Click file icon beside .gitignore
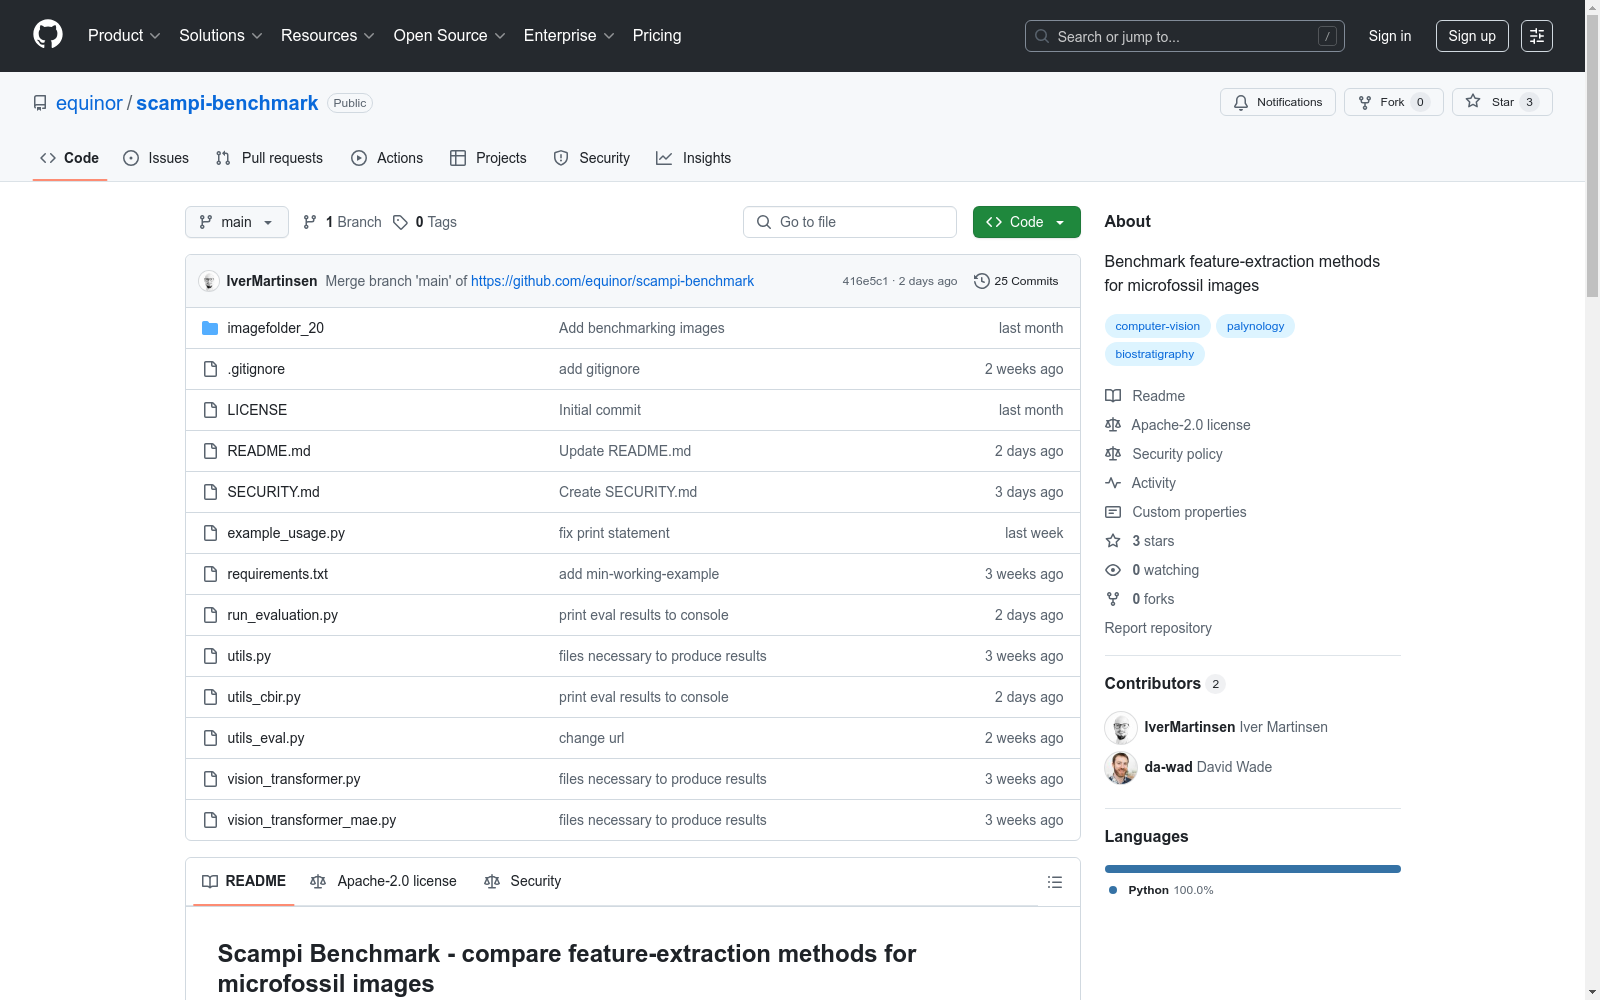 tap(210, 369)
